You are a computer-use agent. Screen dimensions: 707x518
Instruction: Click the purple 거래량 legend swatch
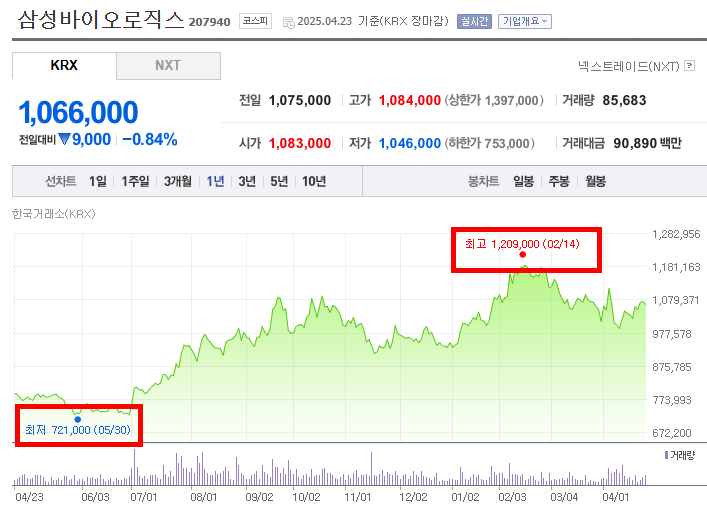click(x=666, y=455)
